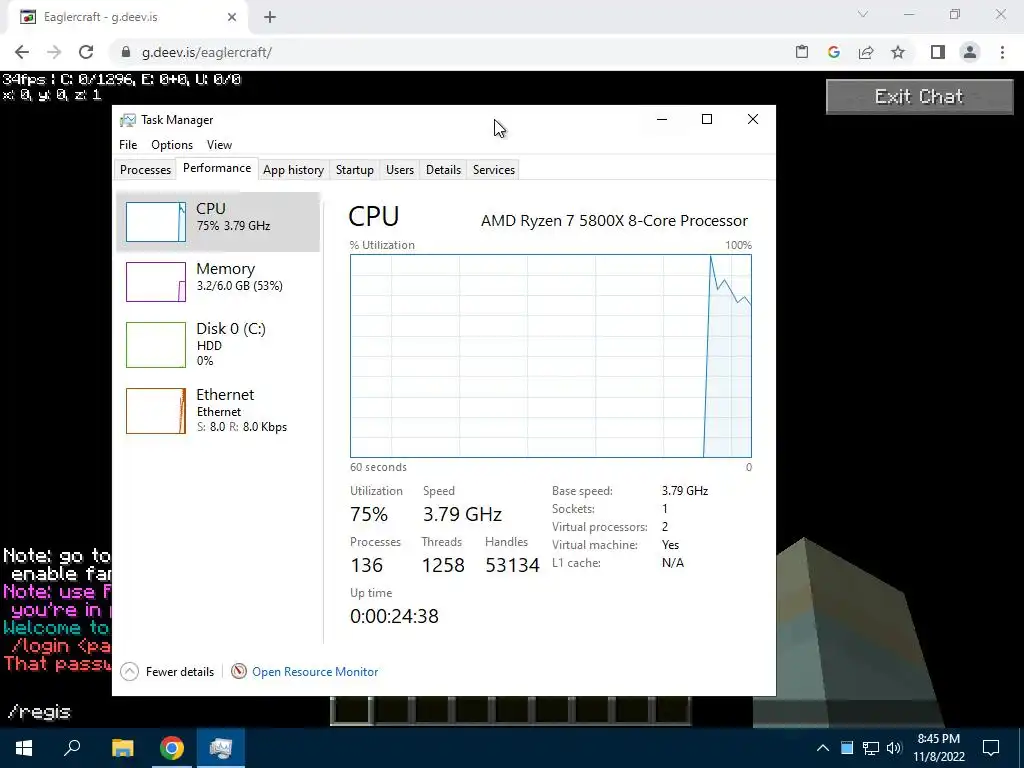Screen dimensions: 1024x768
Task: Click the site lock icon in address bar
Action: (126, 52)
